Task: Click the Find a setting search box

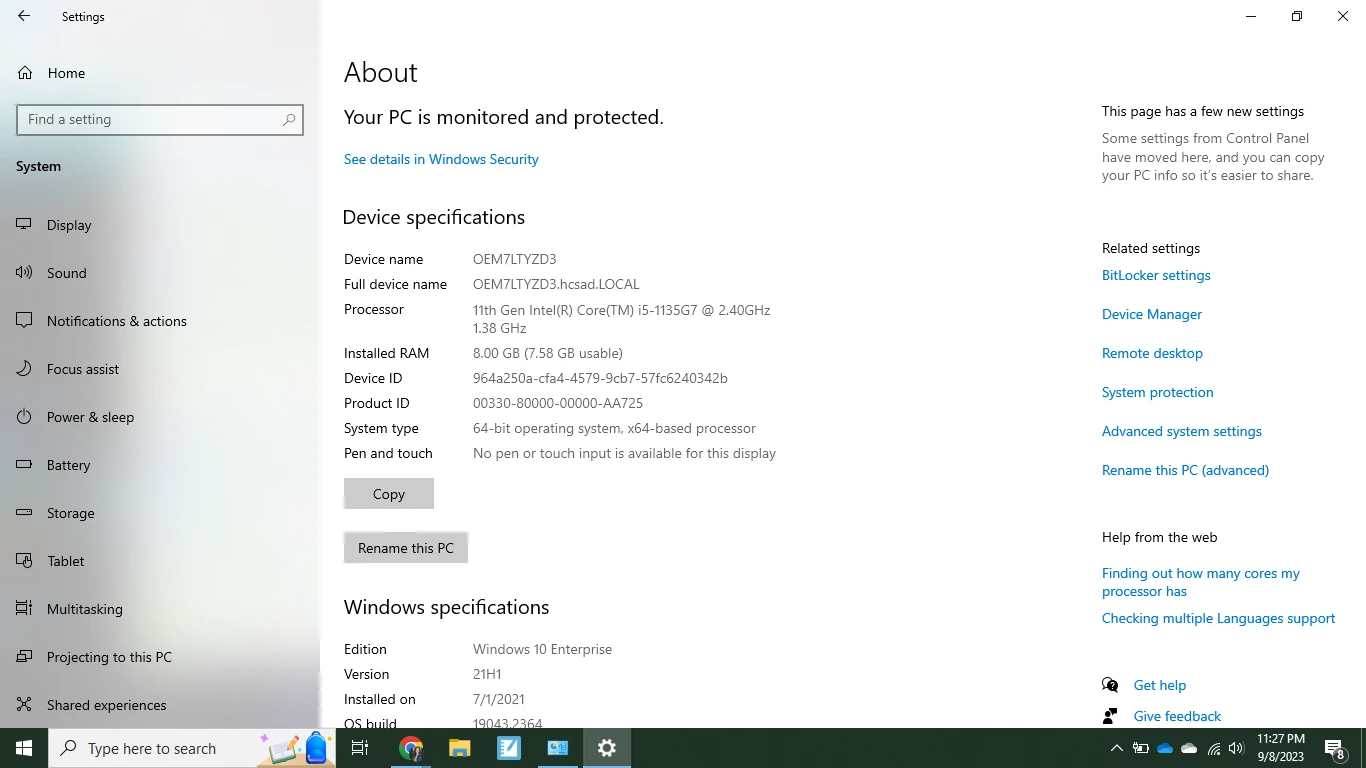Action: pos(160,120)
